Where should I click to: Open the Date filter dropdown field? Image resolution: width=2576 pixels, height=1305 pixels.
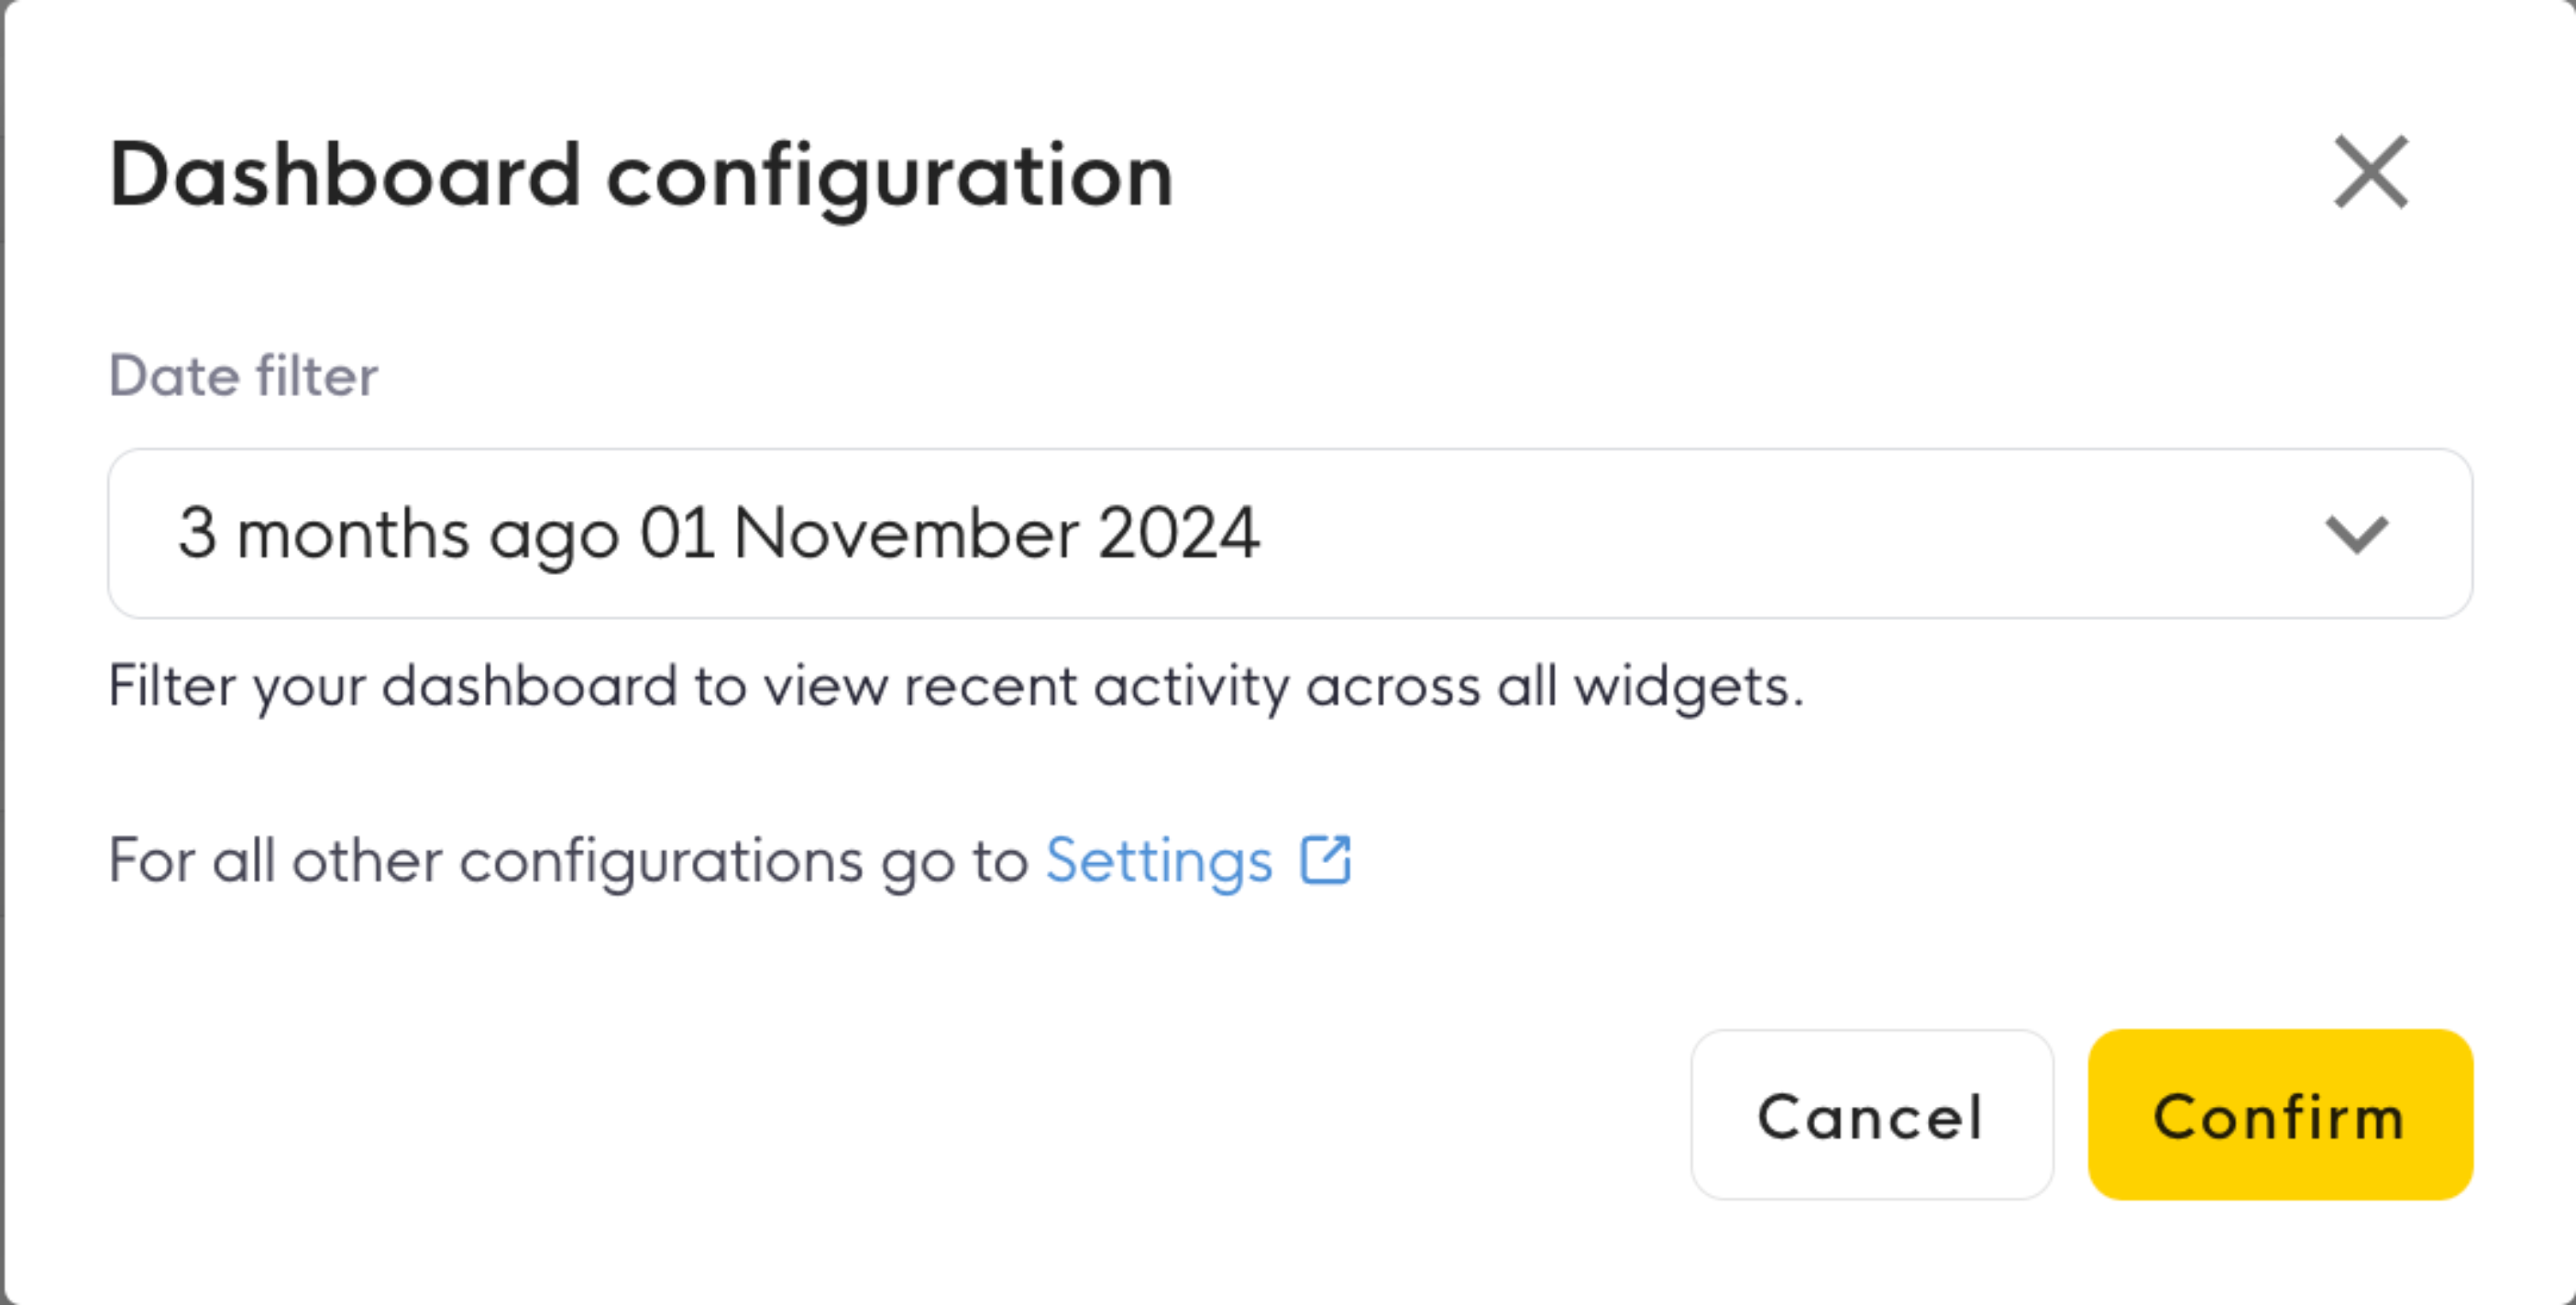pyautogui.click(x=1290, y=533)
